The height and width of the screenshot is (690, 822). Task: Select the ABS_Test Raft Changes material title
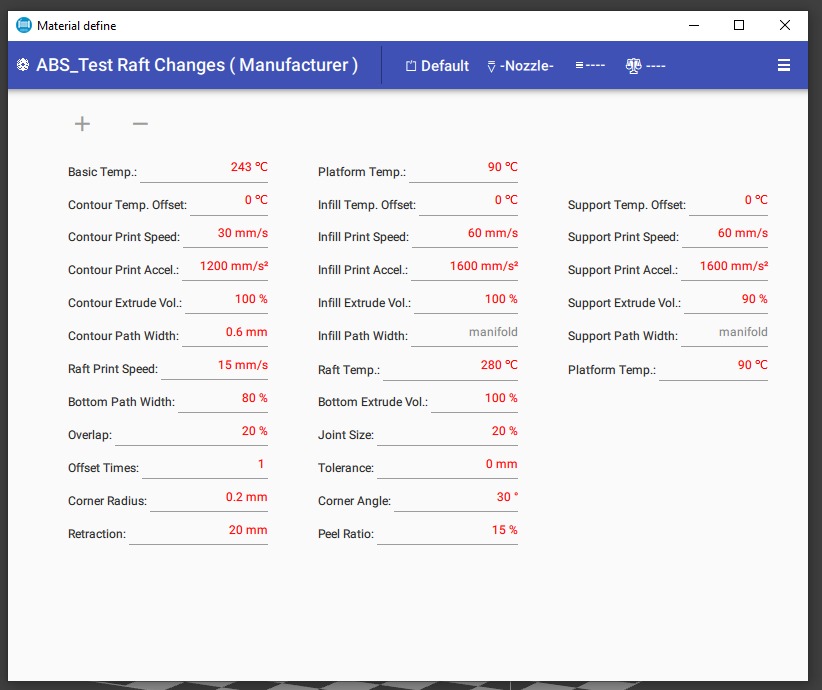coord(197,65)
